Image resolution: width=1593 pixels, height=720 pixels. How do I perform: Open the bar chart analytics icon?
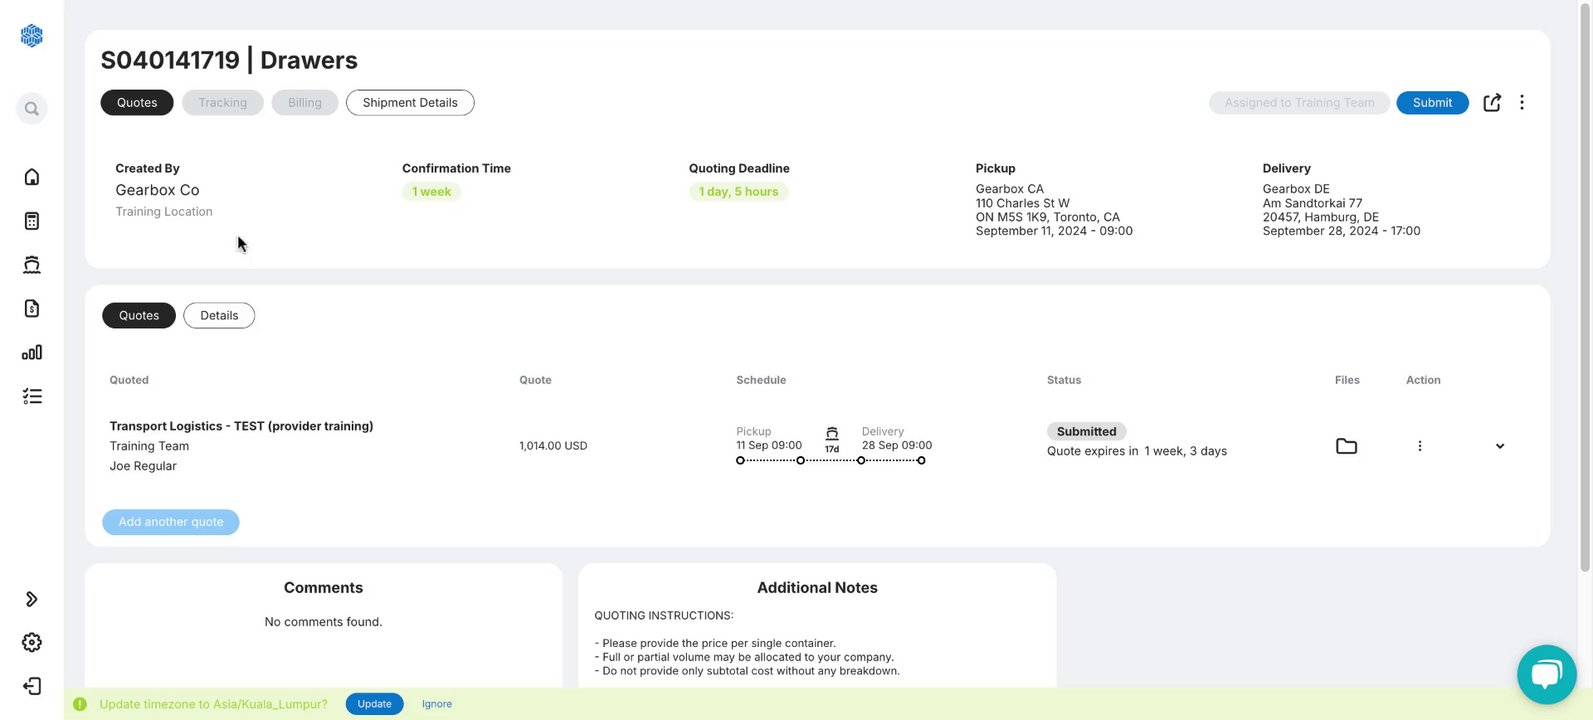(x=32, y=352)
